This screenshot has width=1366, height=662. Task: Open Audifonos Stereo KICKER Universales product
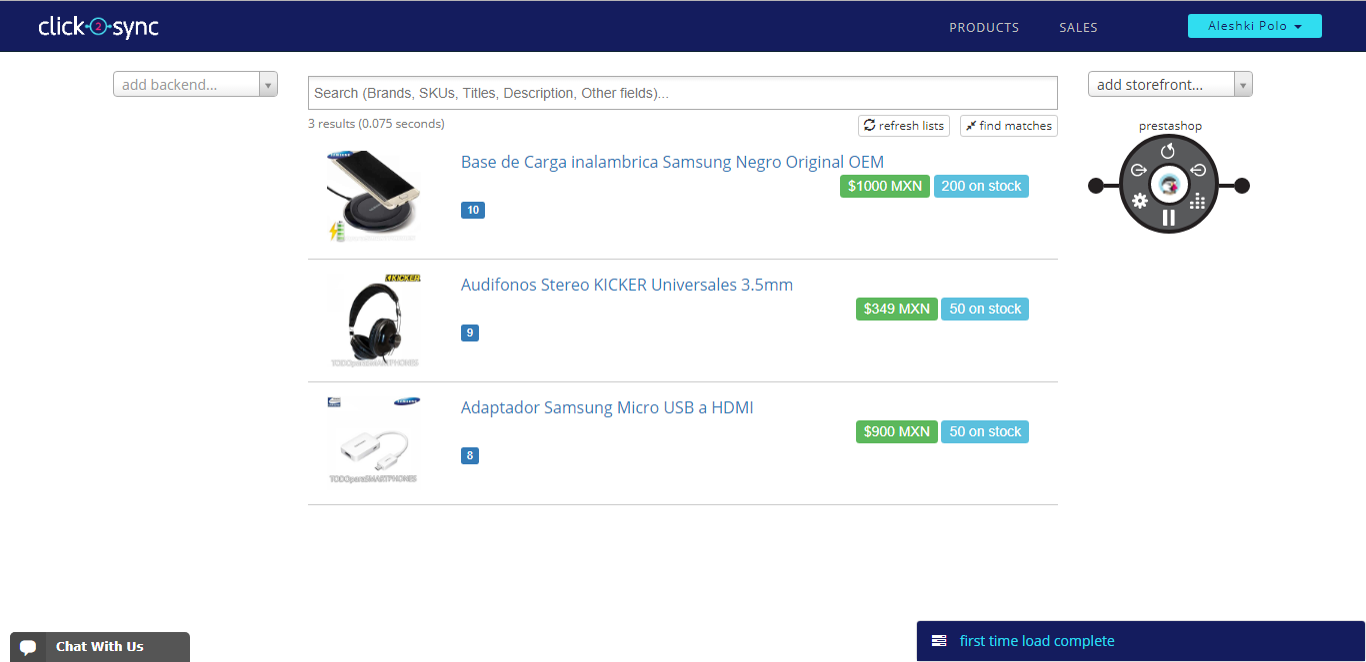click(627, 285)
